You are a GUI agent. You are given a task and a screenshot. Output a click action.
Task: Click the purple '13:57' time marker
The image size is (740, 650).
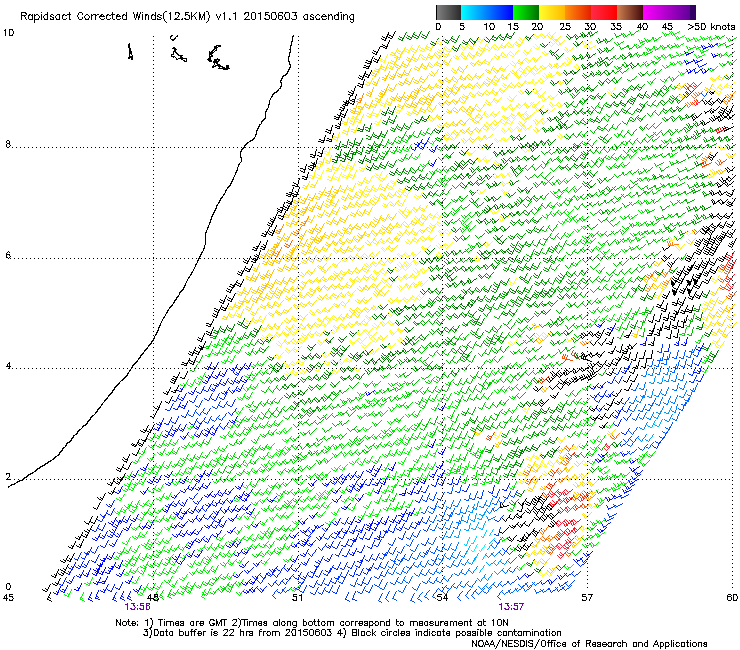(511, 607)
